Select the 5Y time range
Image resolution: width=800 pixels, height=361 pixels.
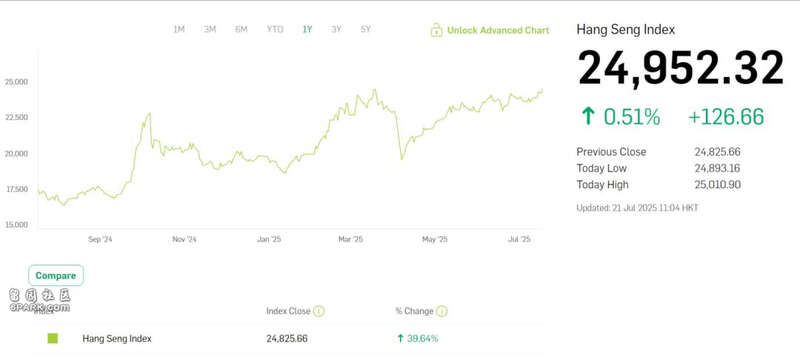point(366,30)
